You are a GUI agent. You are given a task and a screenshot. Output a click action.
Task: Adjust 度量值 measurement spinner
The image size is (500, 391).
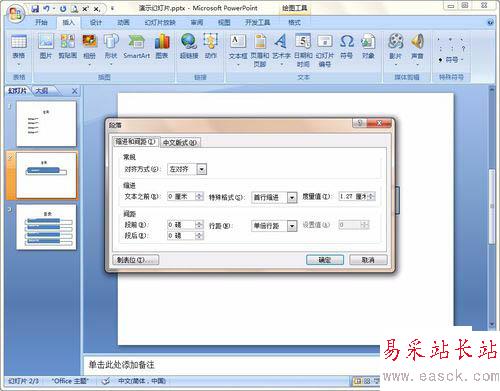pos(371,196)
